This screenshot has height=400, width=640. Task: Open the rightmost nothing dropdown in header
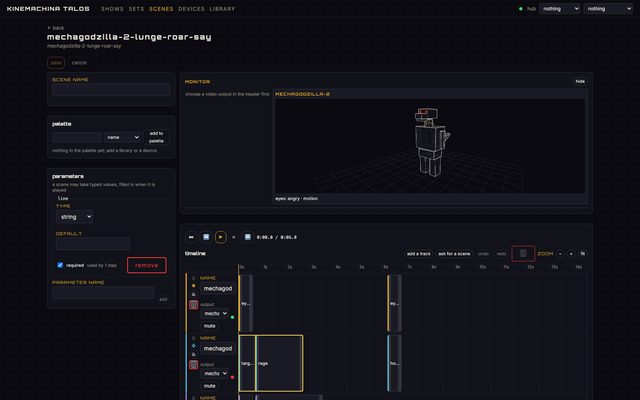click(608, 9)
